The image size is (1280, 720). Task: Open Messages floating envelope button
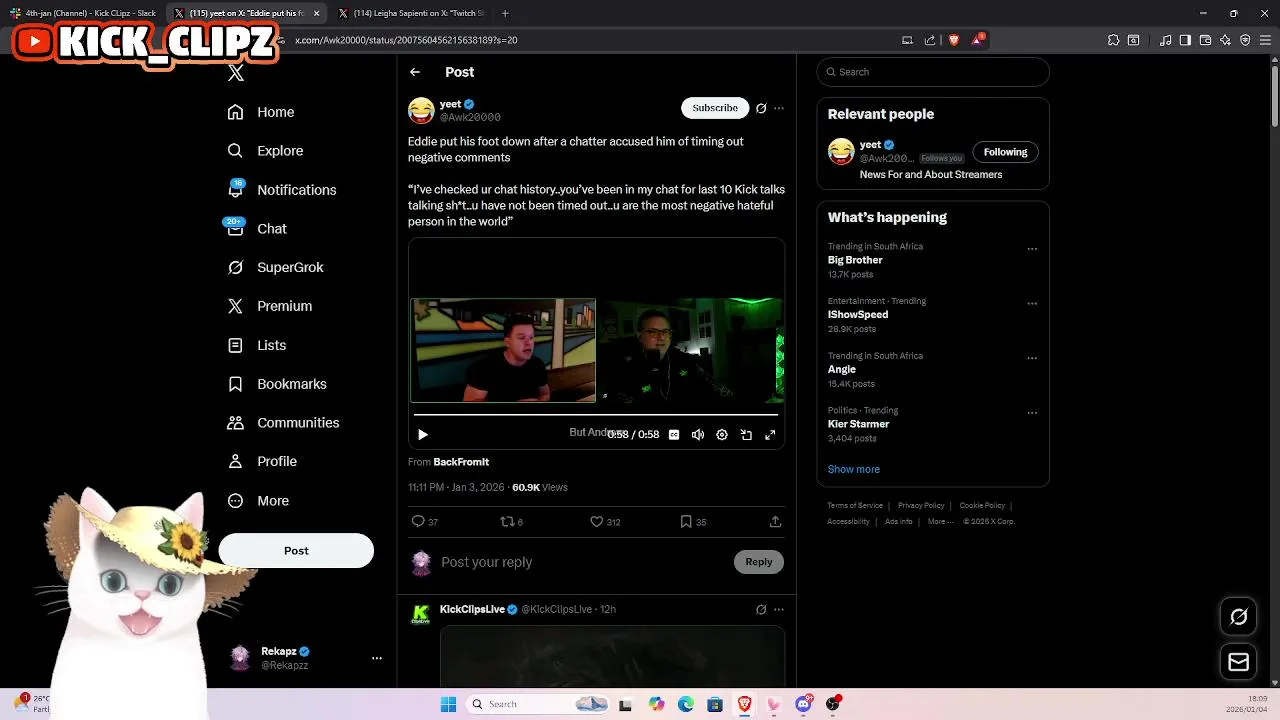(x=1238, y=662)
